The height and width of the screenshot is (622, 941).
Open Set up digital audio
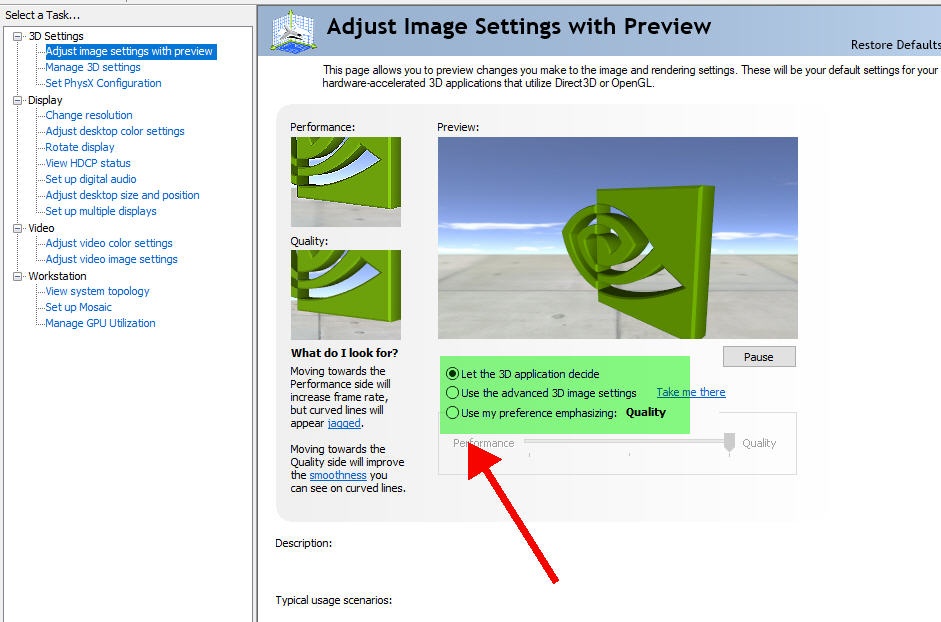tap(91, 179)
